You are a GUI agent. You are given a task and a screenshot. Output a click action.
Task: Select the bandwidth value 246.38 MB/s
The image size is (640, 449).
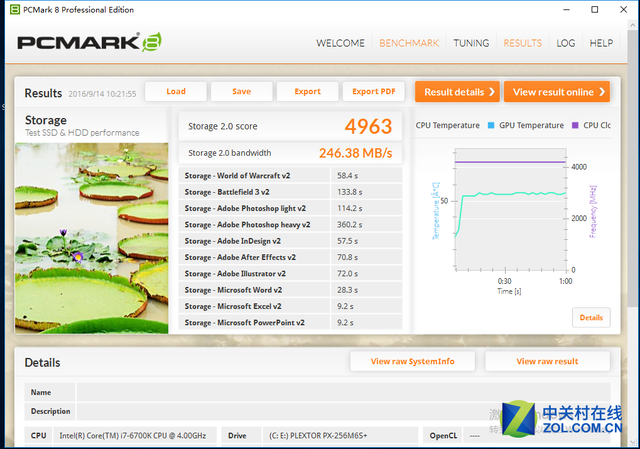coord(356,153)
